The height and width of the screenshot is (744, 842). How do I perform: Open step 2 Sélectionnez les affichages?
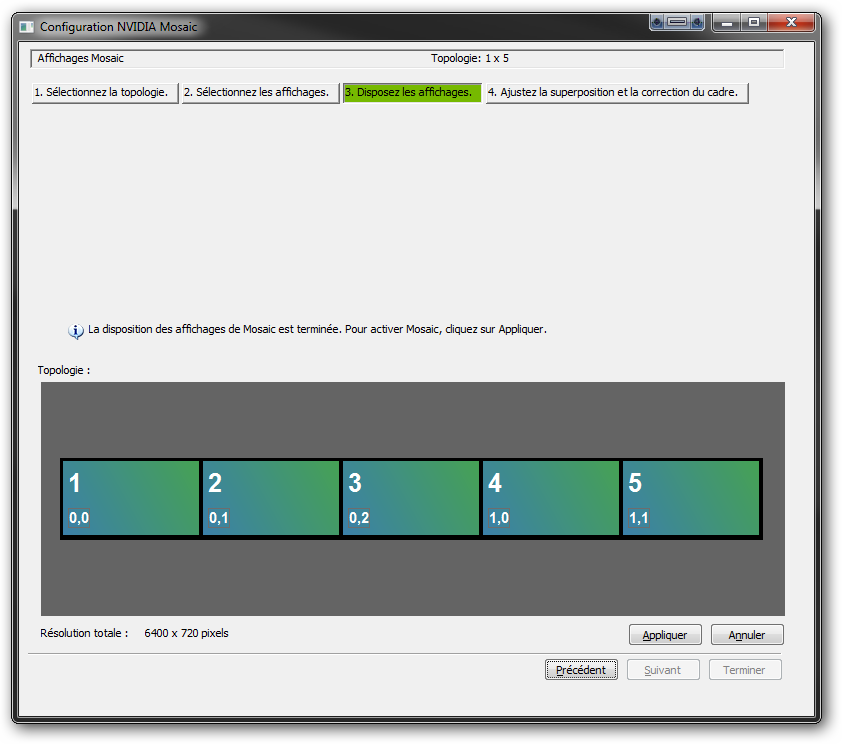pos(260,93)
